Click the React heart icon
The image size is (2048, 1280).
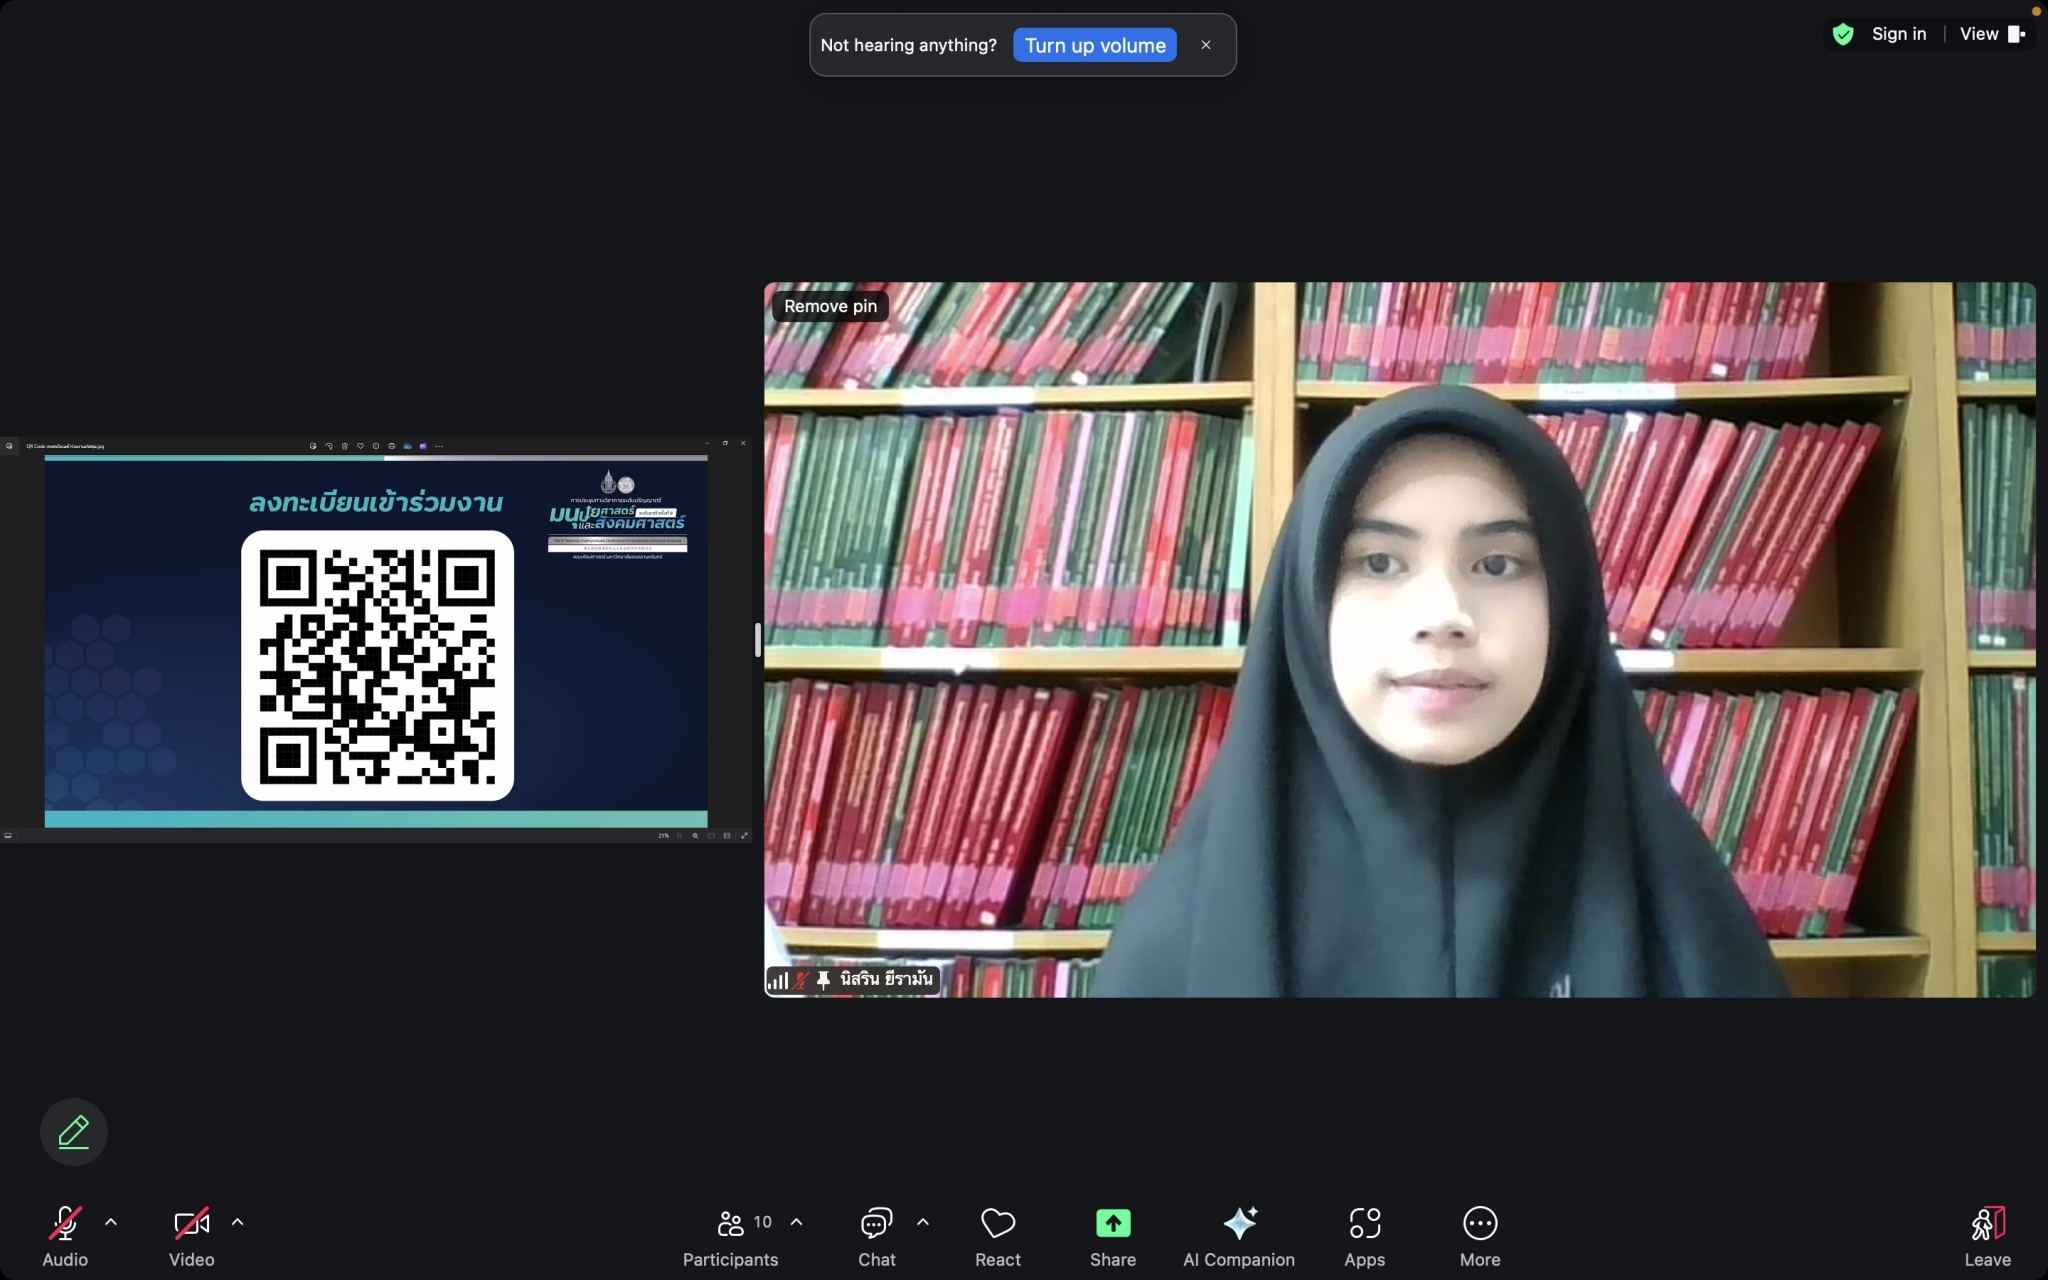coord(997,1224)
